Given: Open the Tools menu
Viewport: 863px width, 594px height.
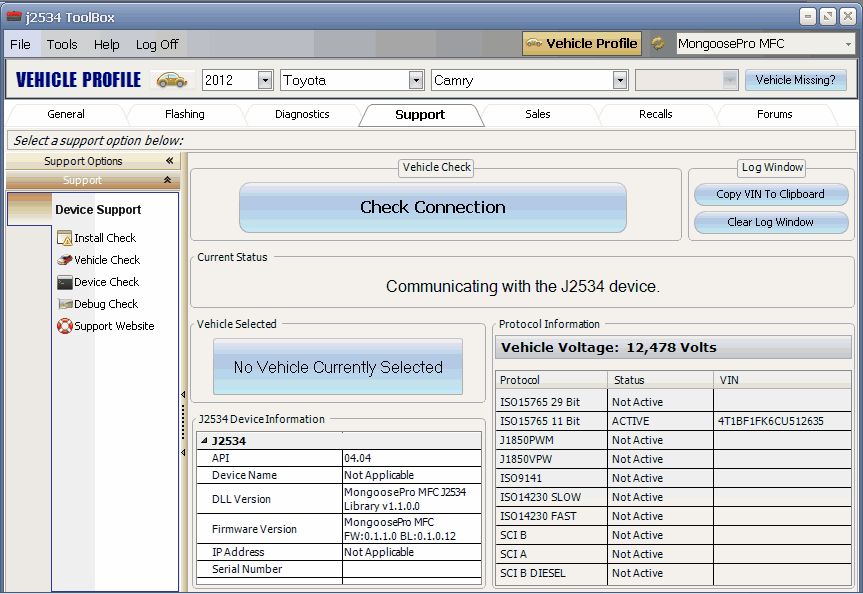Looking at the screenshot, I should pyautogui.click(x=62, y=44).
